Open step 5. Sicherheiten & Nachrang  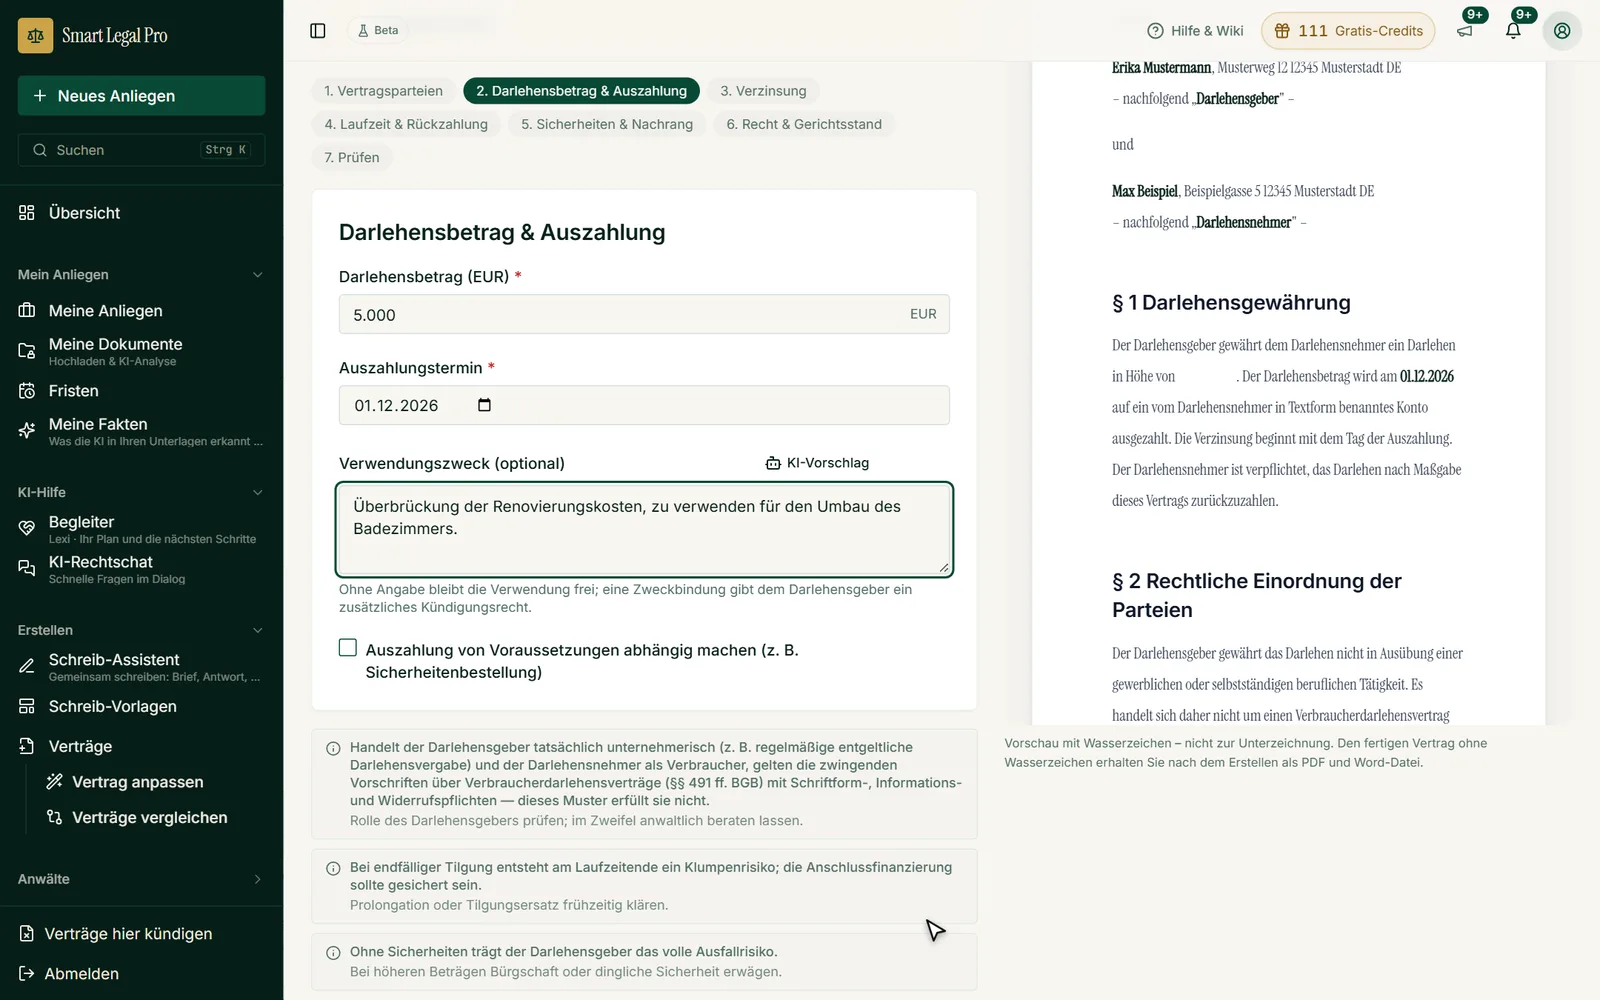[x=607, y=124]
